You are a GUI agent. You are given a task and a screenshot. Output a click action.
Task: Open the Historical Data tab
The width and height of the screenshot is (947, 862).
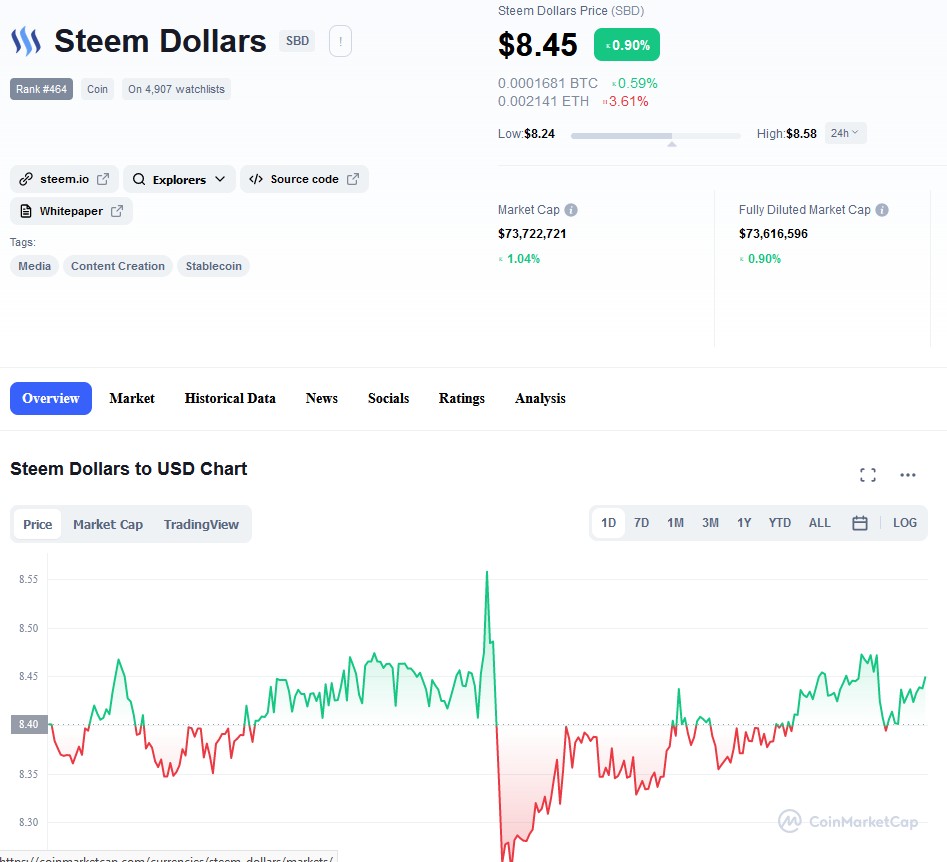230,399
